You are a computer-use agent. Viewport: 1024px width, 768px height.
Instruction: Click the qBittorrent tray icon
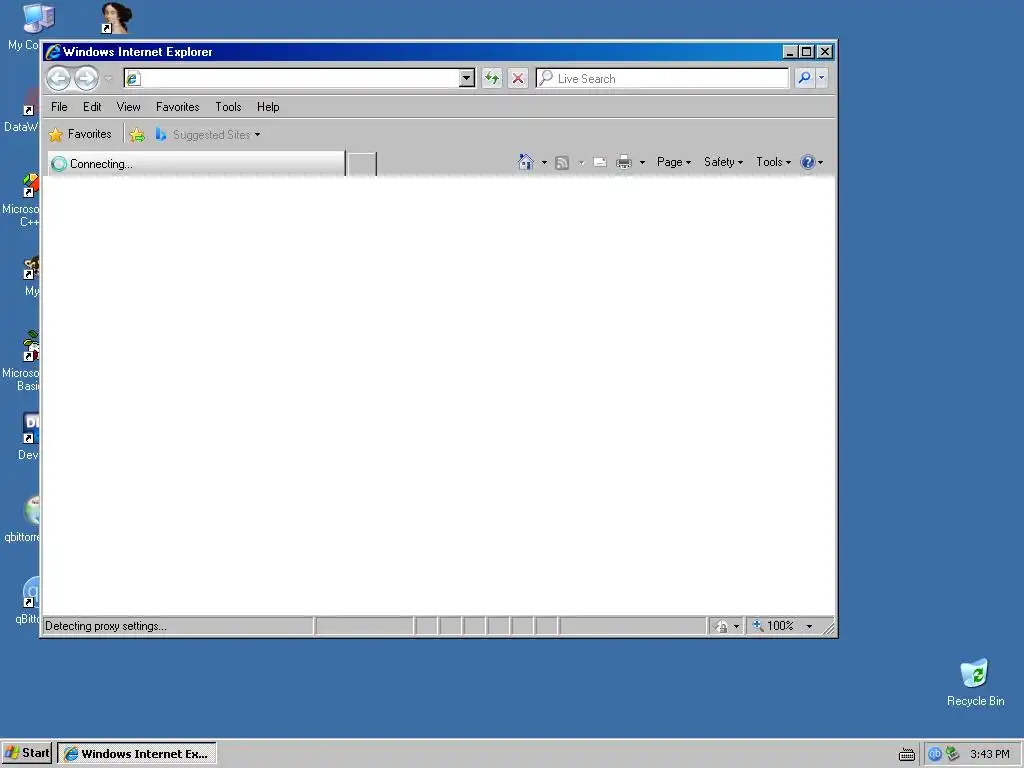[935, 754]
